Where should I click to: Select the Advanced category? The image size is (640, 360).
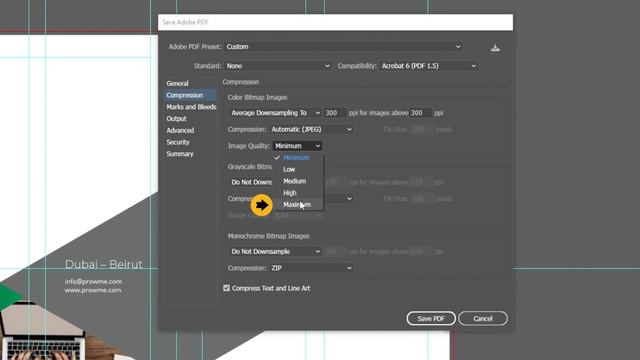[180, 131]
